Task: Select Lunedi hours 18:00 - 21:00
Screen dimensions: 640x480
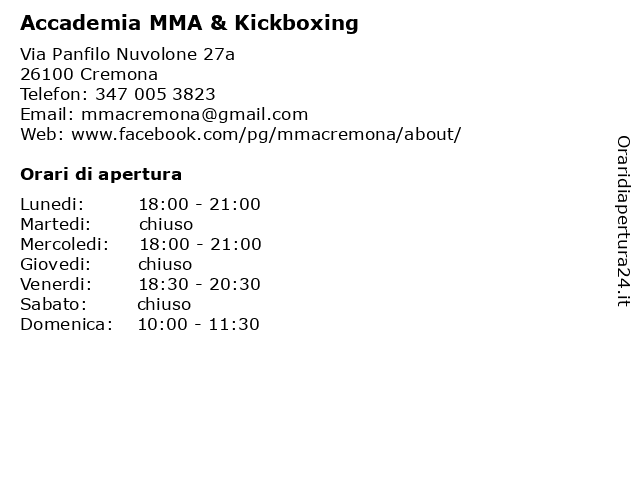Action: tap(200, 204)
